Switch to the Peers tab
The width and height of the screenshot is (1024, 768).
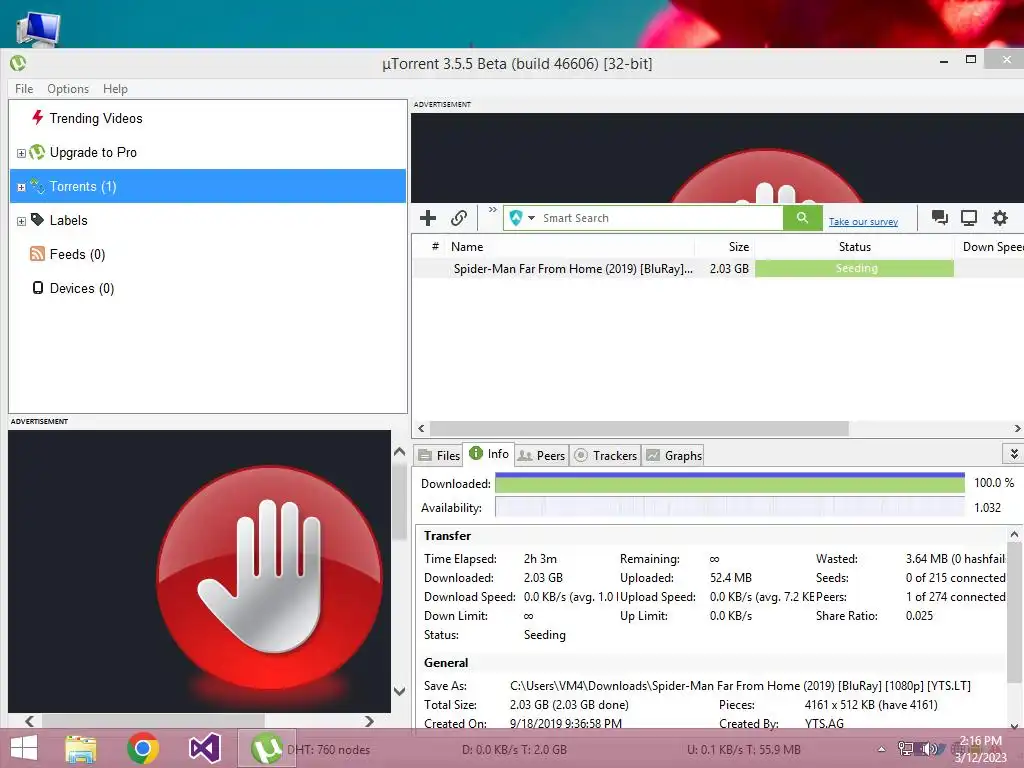(x=541, y=455)
